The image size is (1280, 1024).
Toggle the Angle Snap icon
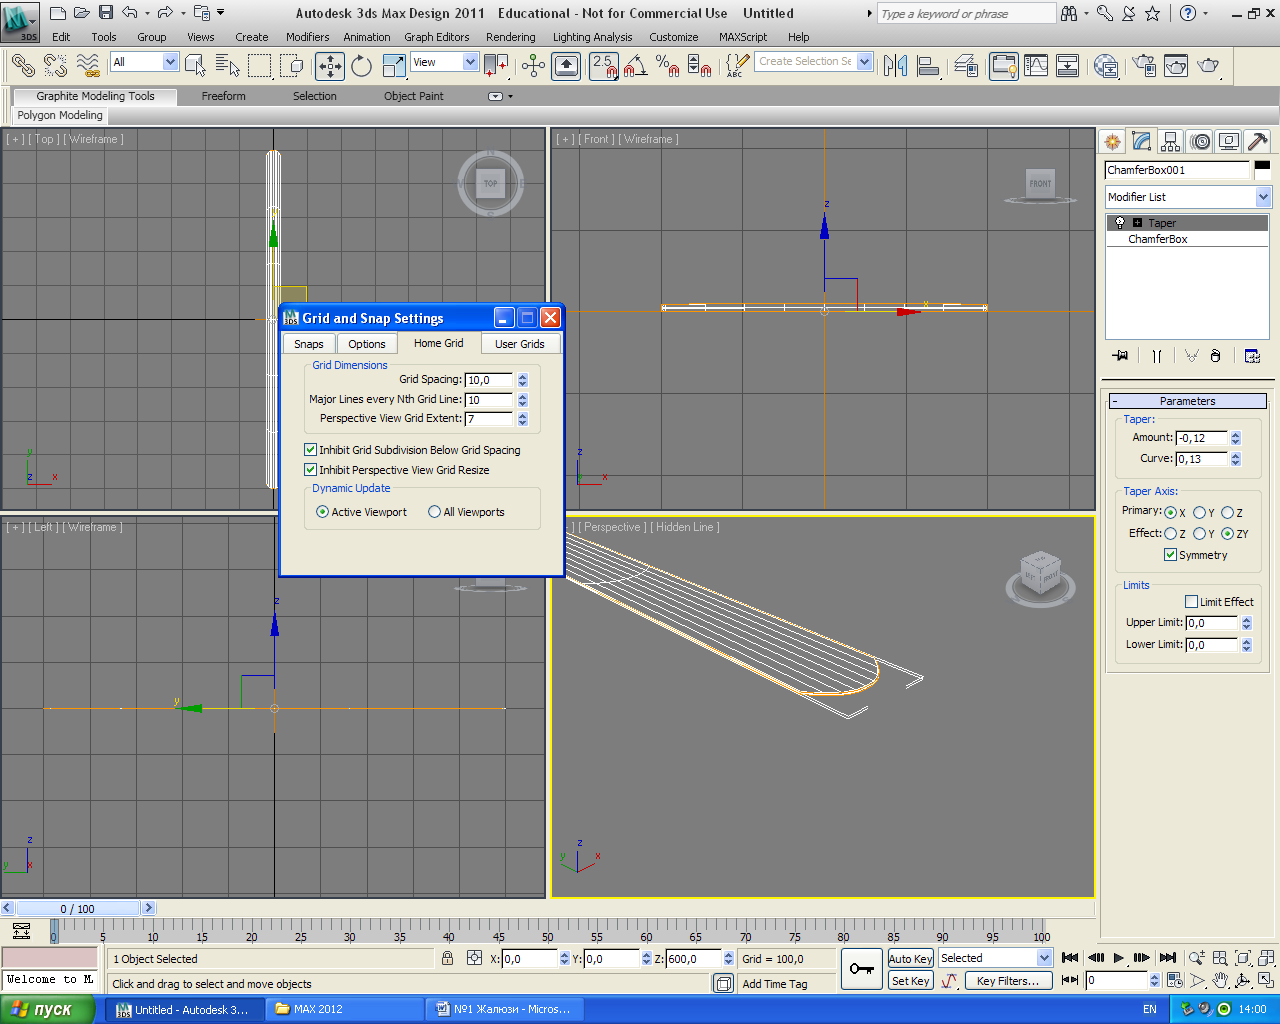[x=636, y=66]
